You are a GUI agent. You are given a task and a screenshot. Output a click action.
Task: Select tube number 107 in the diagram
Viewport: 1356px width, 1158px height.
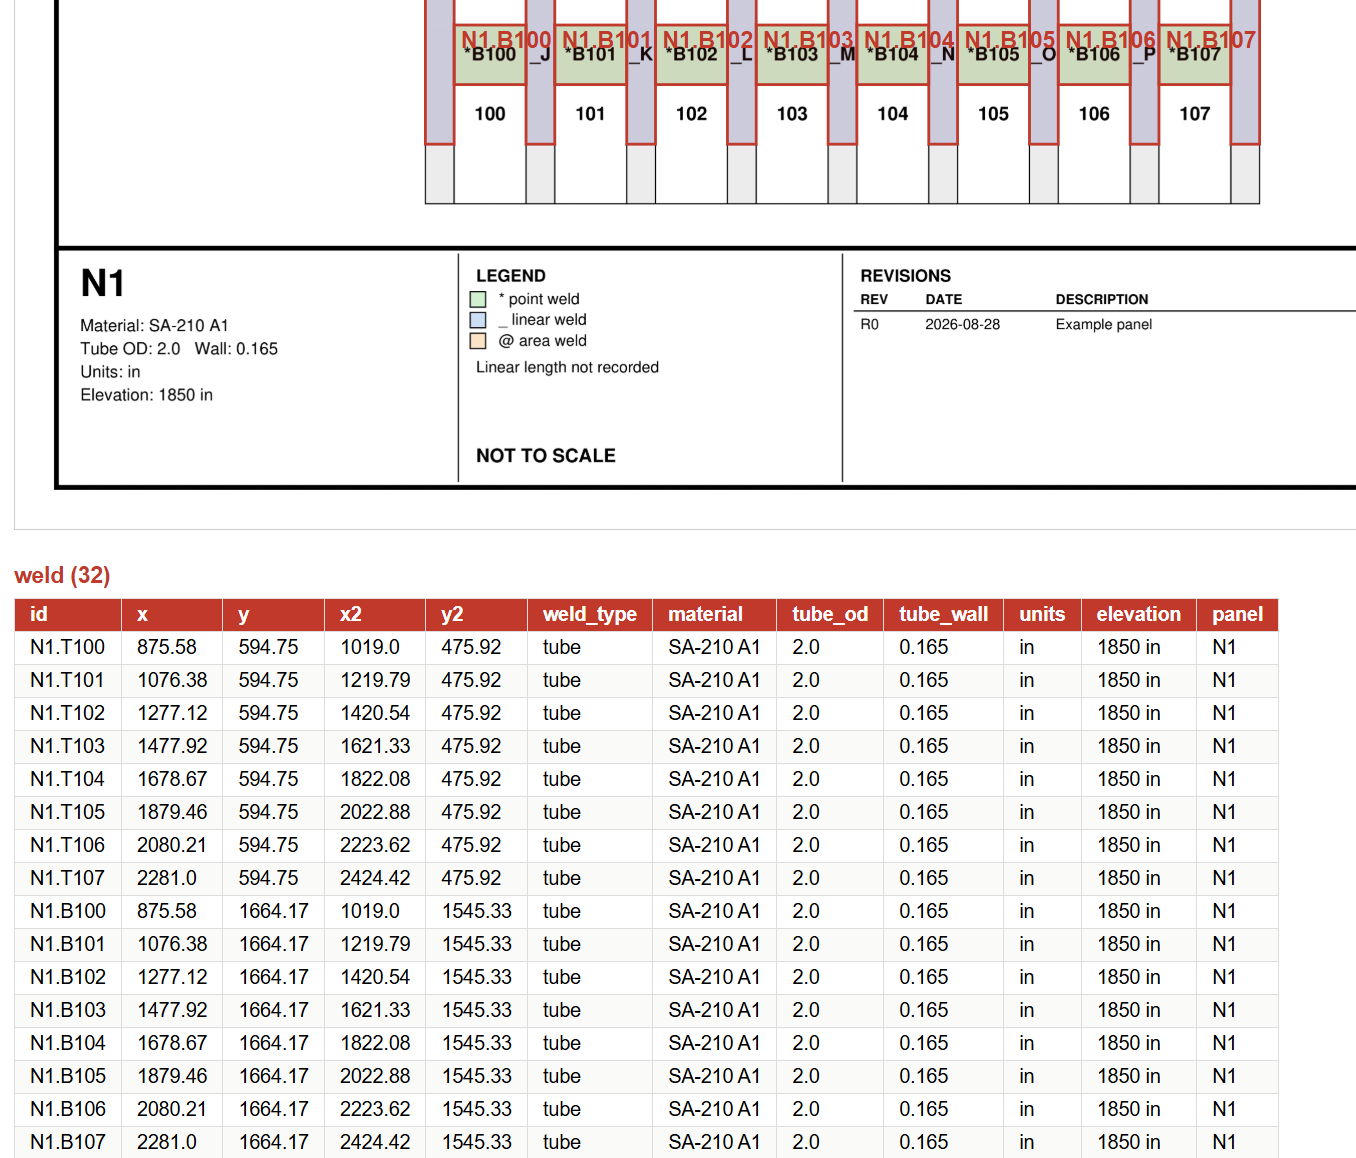click(1195, 114)
